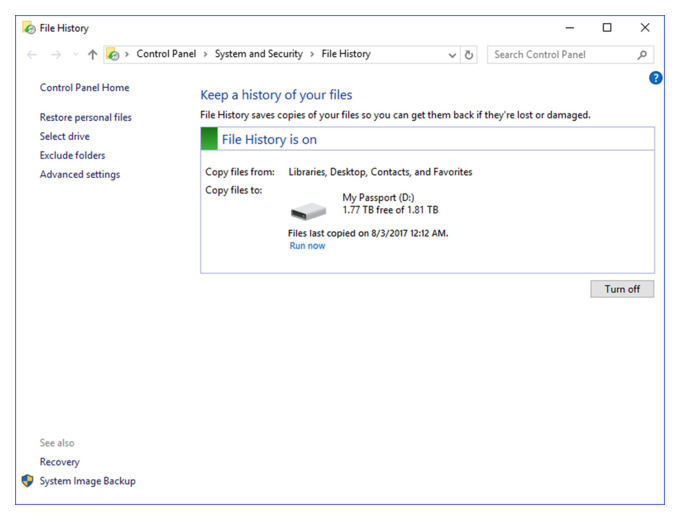Click 'Files last copied on 8/3/2017' text
This screenshot has height=520, width=680.
pyautogui.click(x=368, y=233)
